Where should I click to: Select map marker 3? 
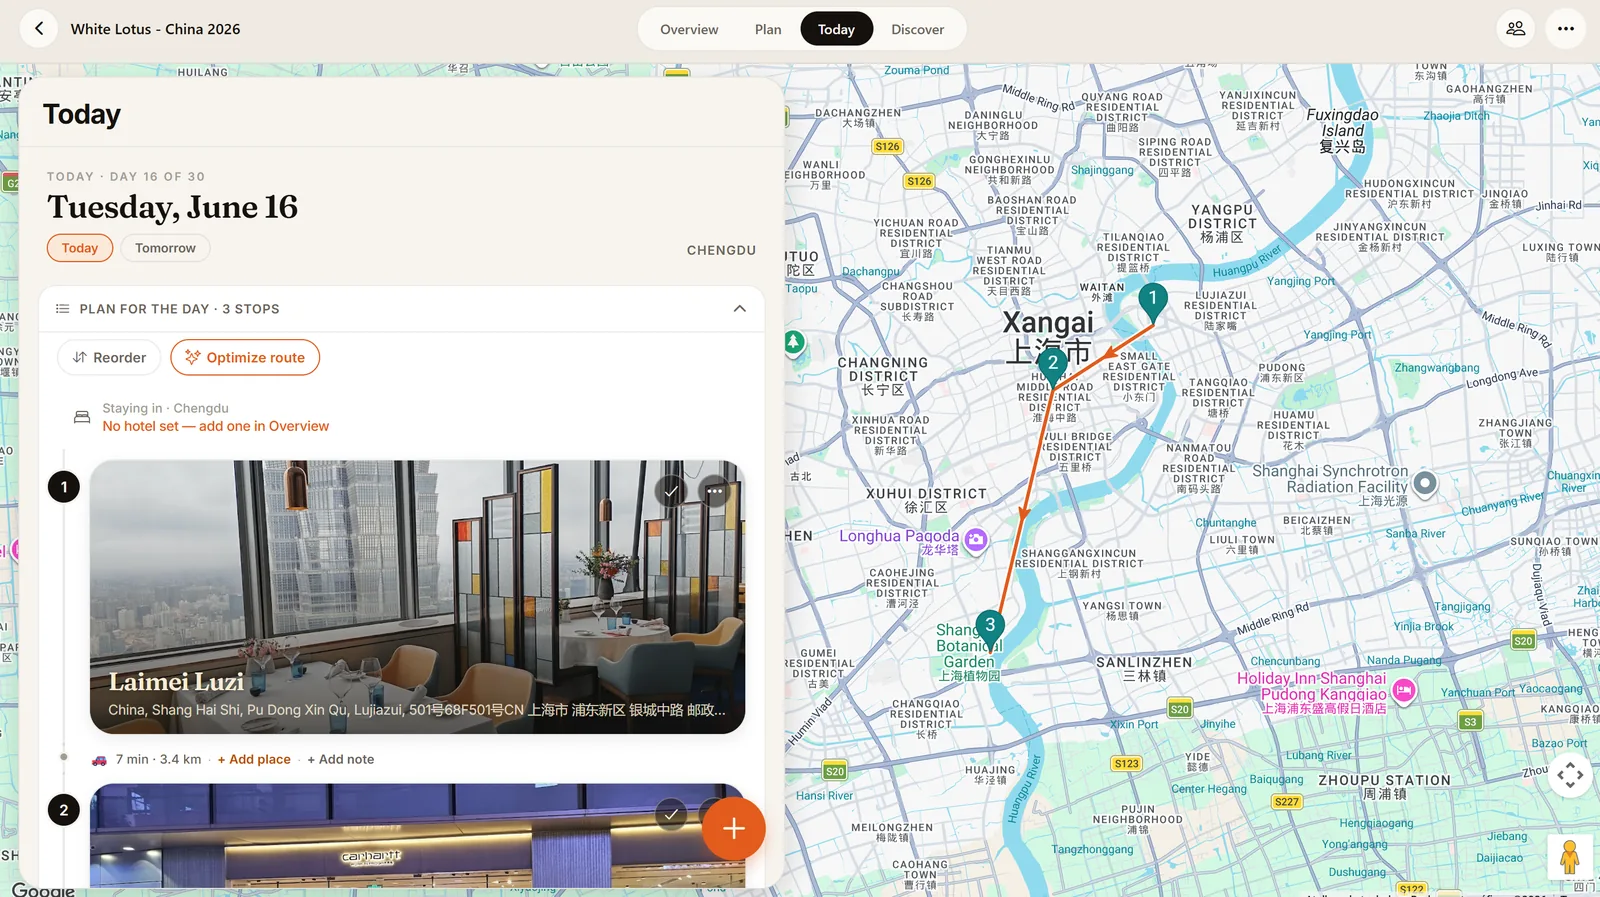(990, 630)
